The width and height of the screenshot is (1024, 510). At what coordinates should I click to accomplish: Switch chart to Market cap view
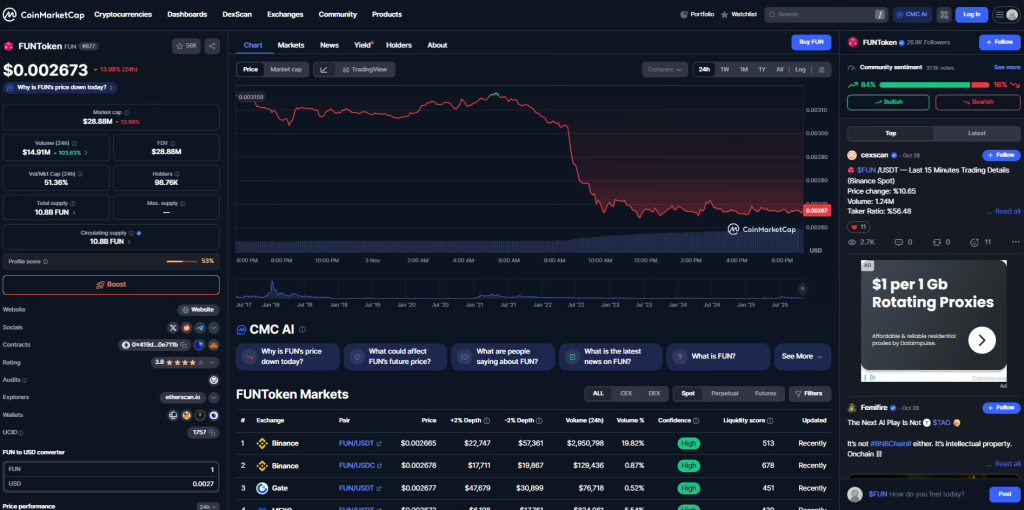tap(286, 69)
